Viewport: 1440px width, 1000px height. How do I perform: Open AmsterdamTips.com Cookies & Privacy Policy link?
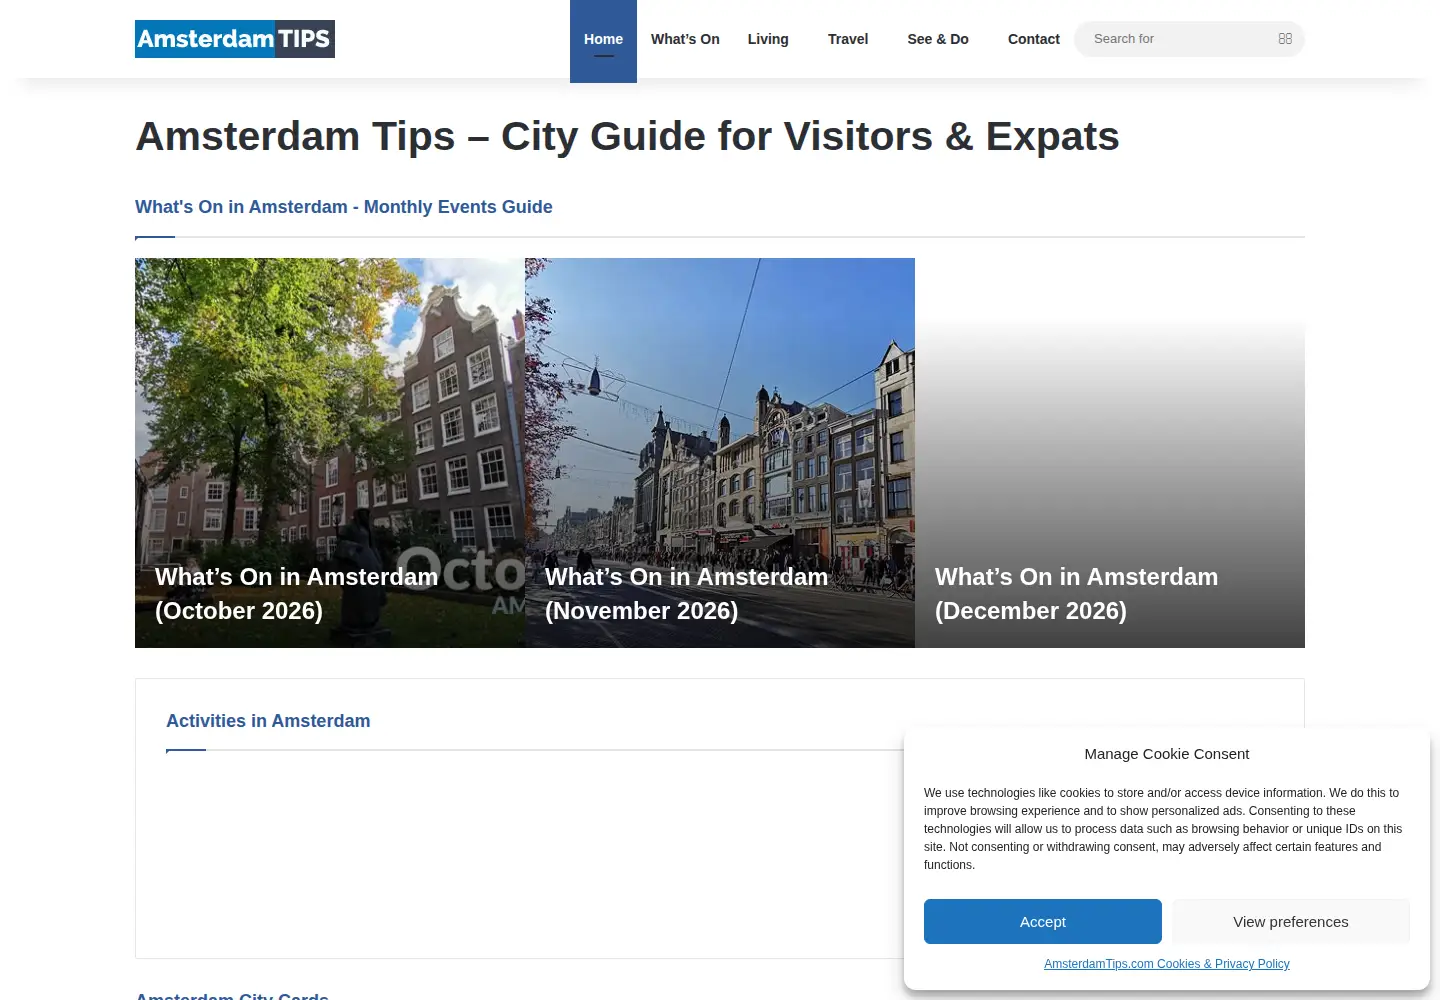pos(1167,964)
